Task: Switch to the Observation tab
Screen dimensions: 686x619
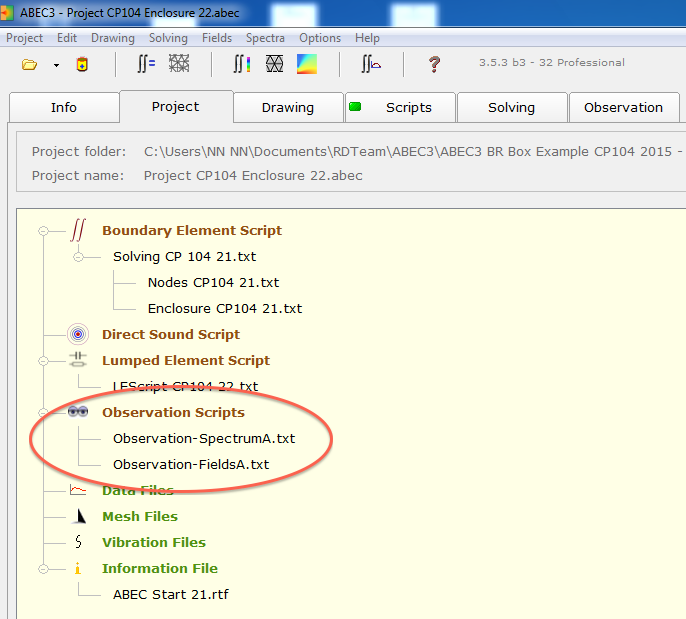Action: [x=623, y=107]
